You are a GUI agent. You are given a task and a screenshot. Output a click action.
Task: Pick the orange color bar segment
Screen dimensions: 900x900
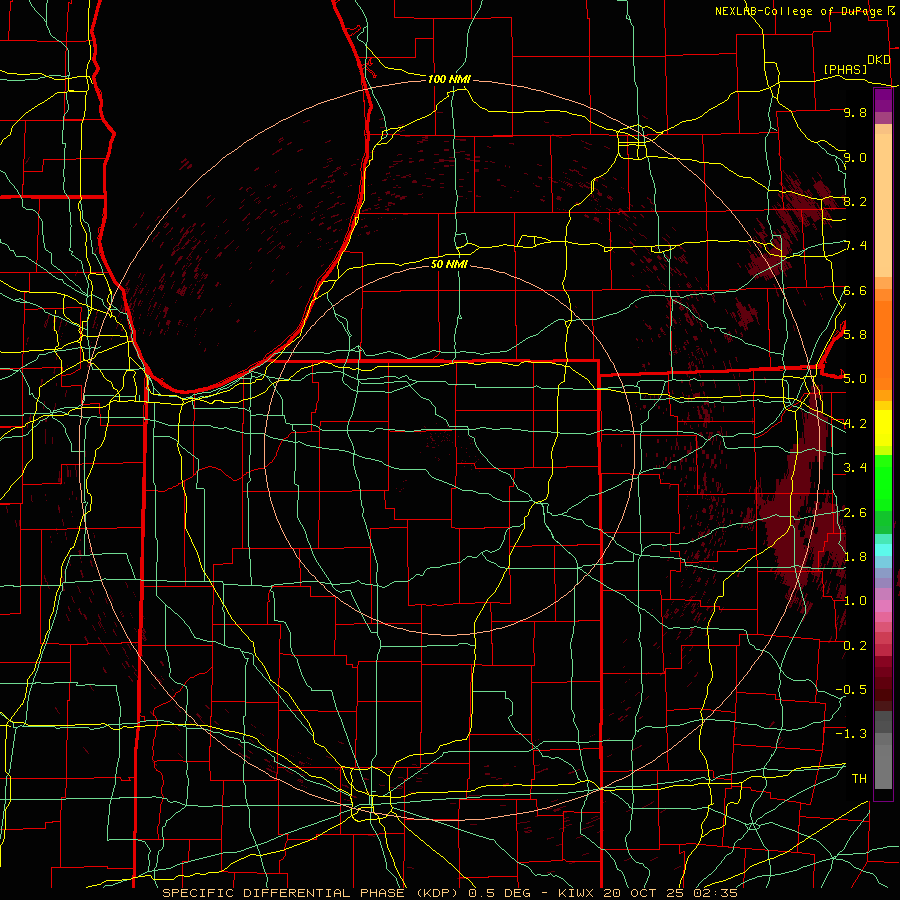883,344
